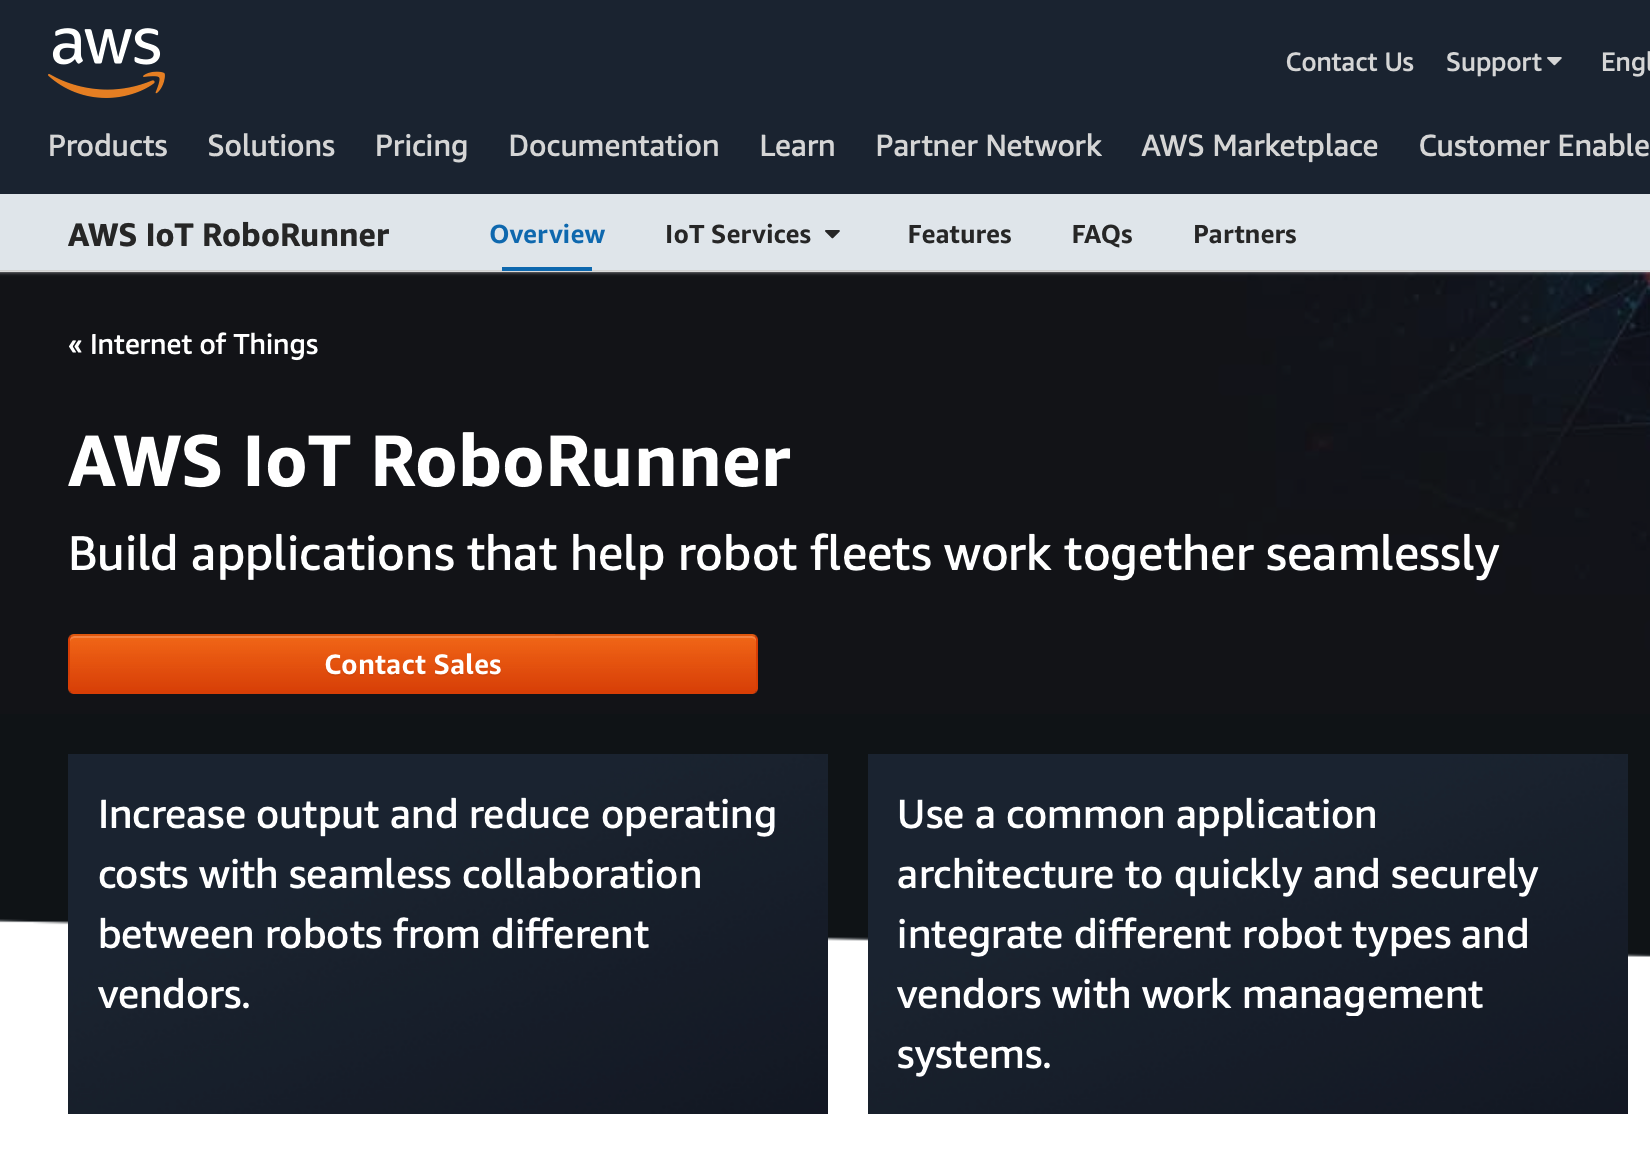Click the AWS IoT RoboRunner subnav title
The height and width of the screenshot is (1150, 1650).
[228, 235]
